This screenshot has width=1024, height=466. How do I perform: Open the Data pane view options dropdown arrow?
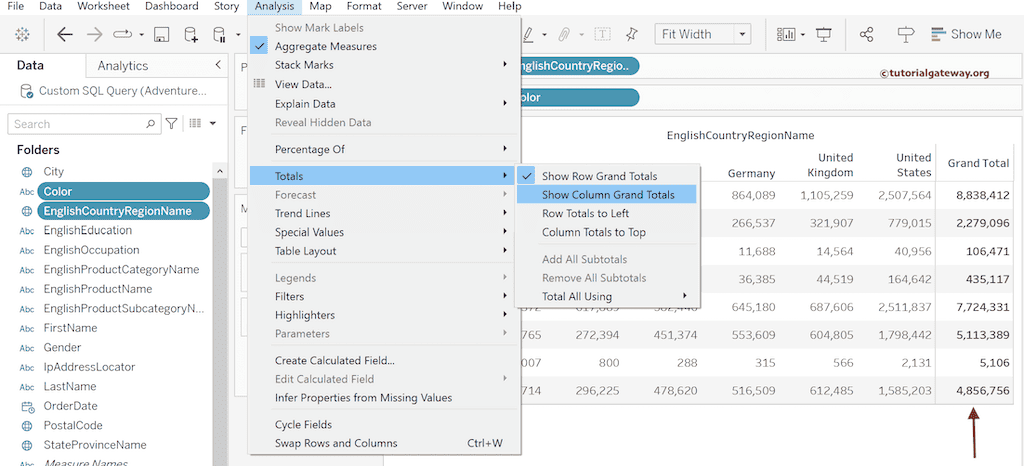click(213, 123)
